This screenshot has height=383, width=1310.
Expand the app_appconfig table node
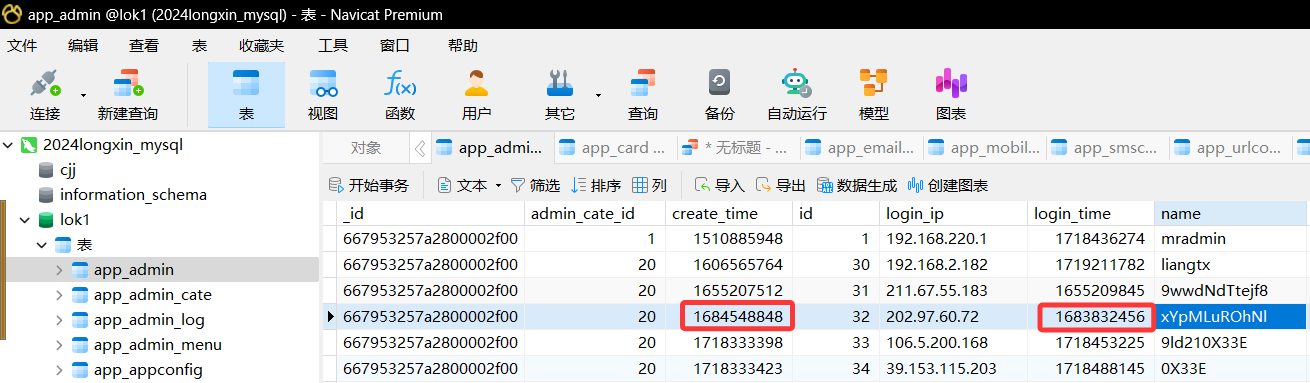(x=60, y=370)
